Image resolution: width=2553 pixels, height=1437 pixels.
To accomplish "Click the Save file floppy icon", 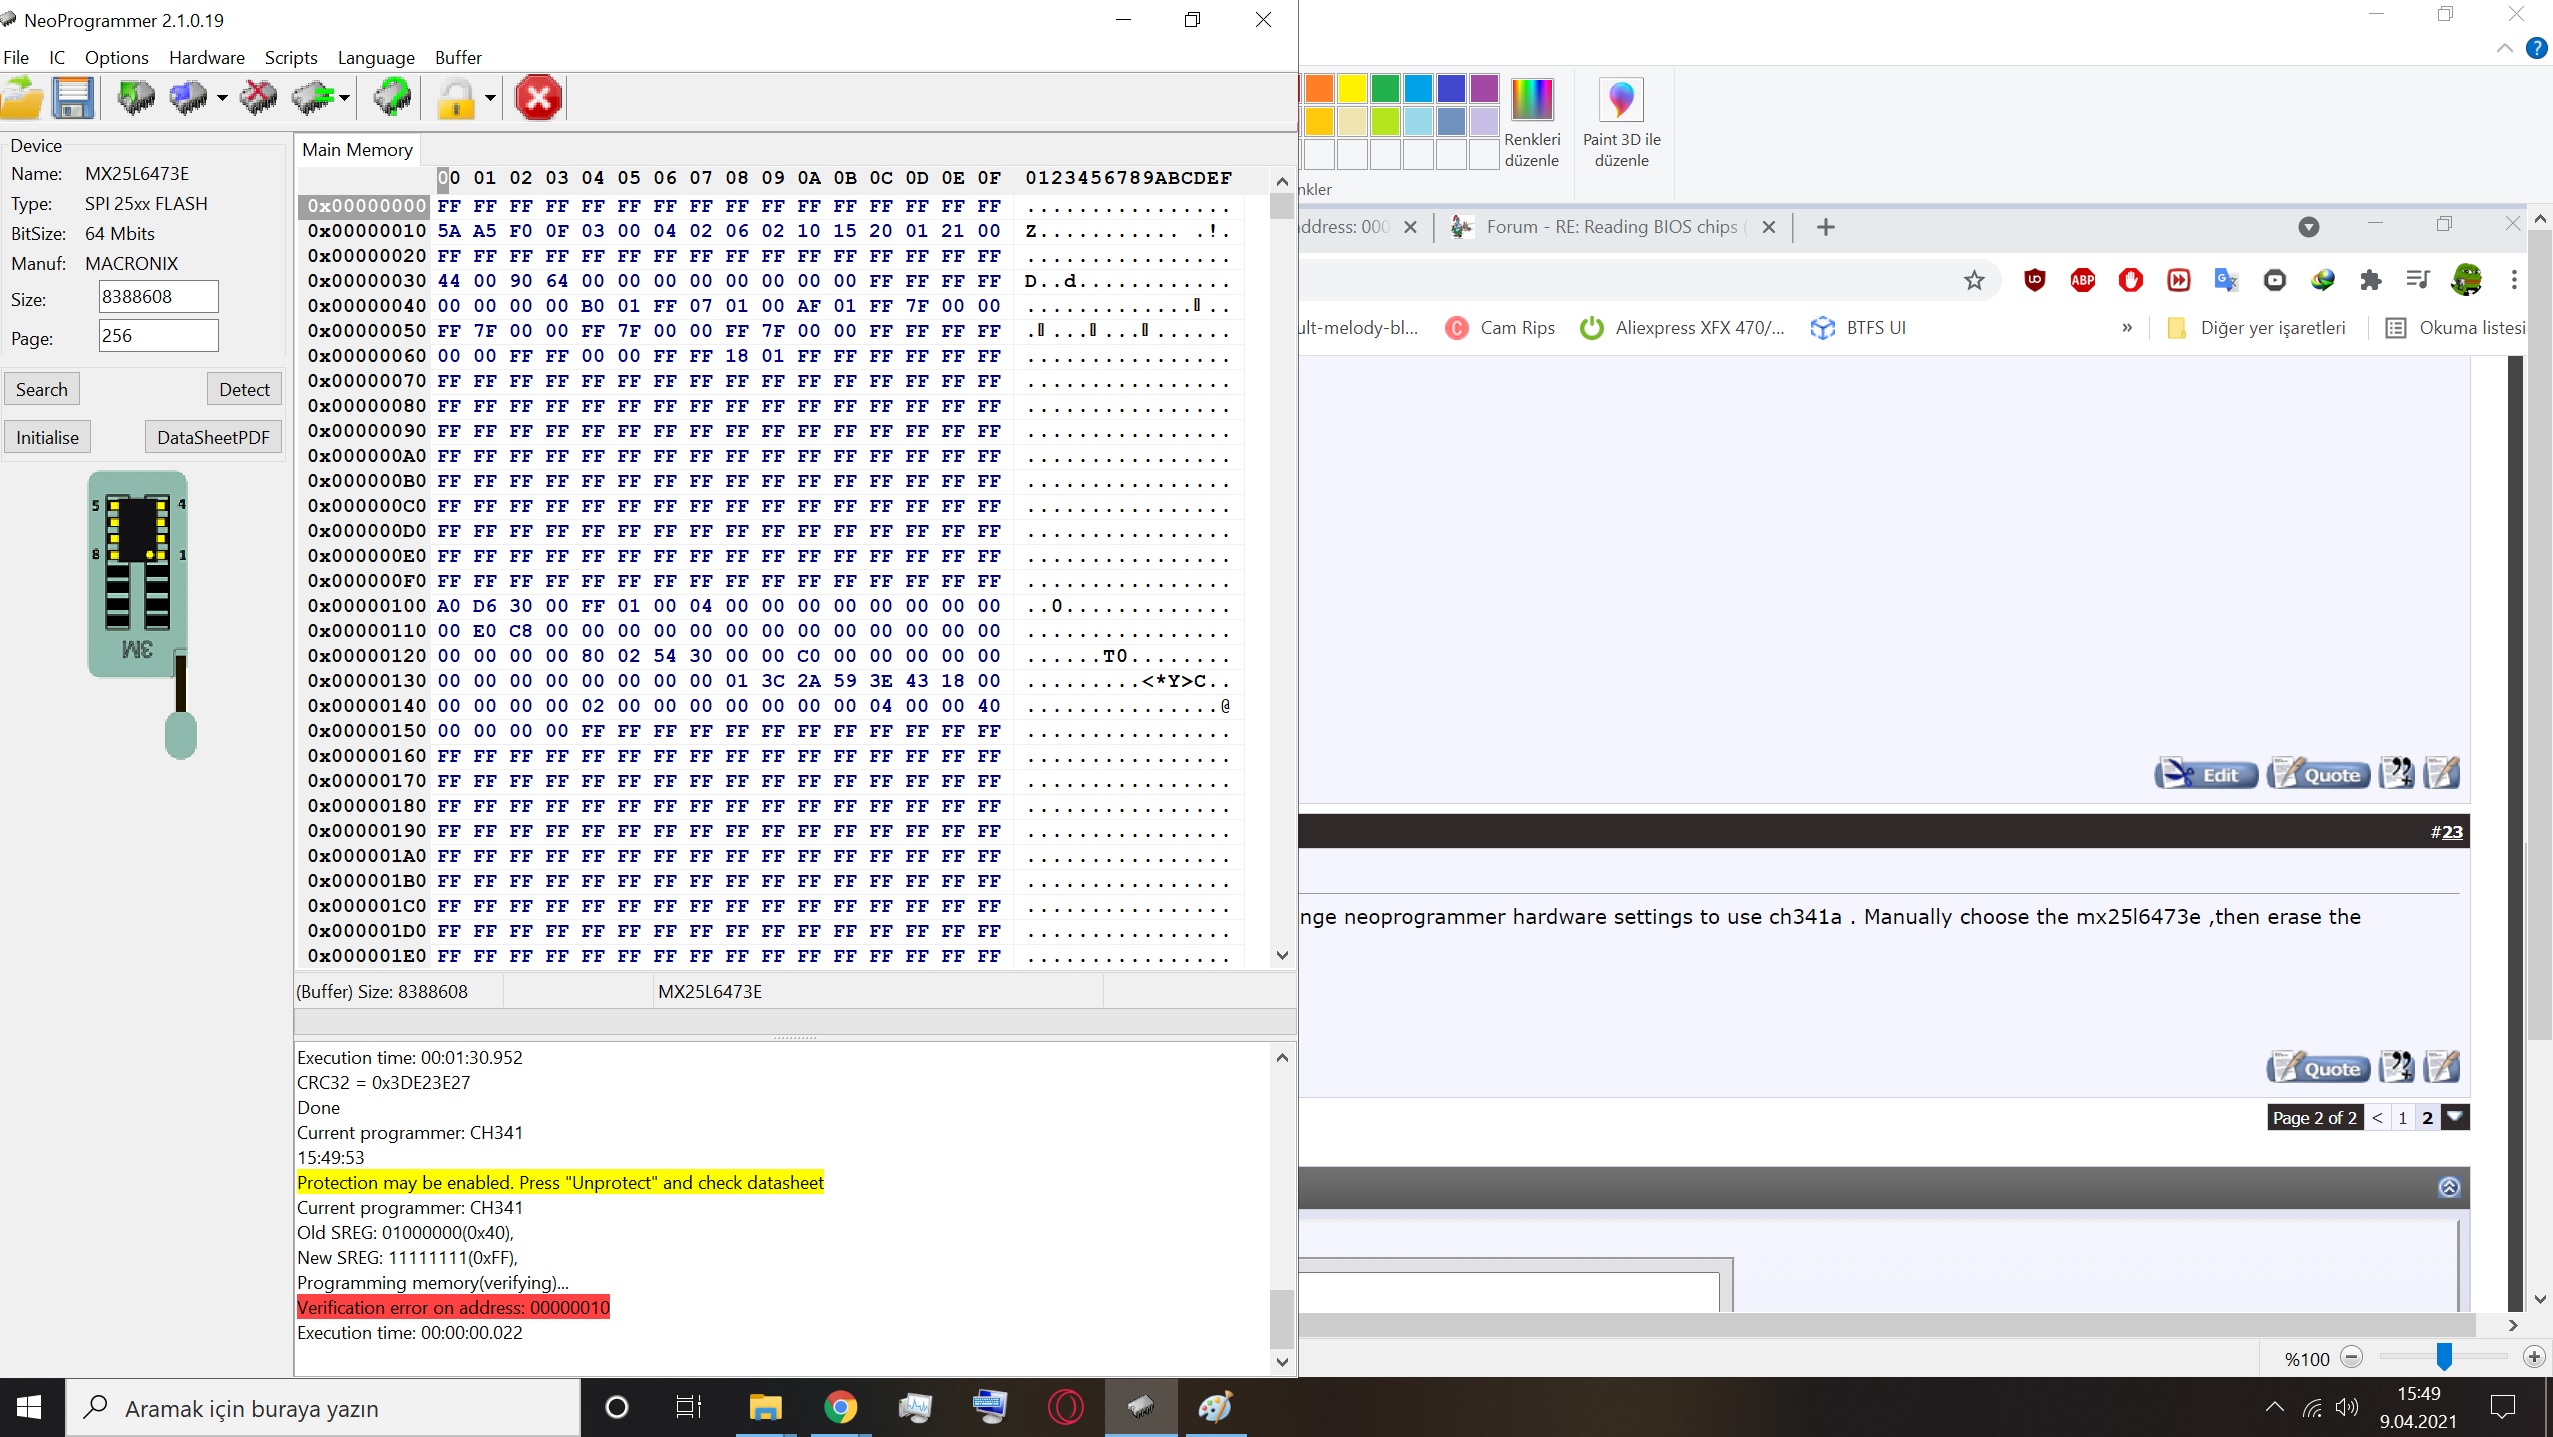I will click(x=74, y=98).
